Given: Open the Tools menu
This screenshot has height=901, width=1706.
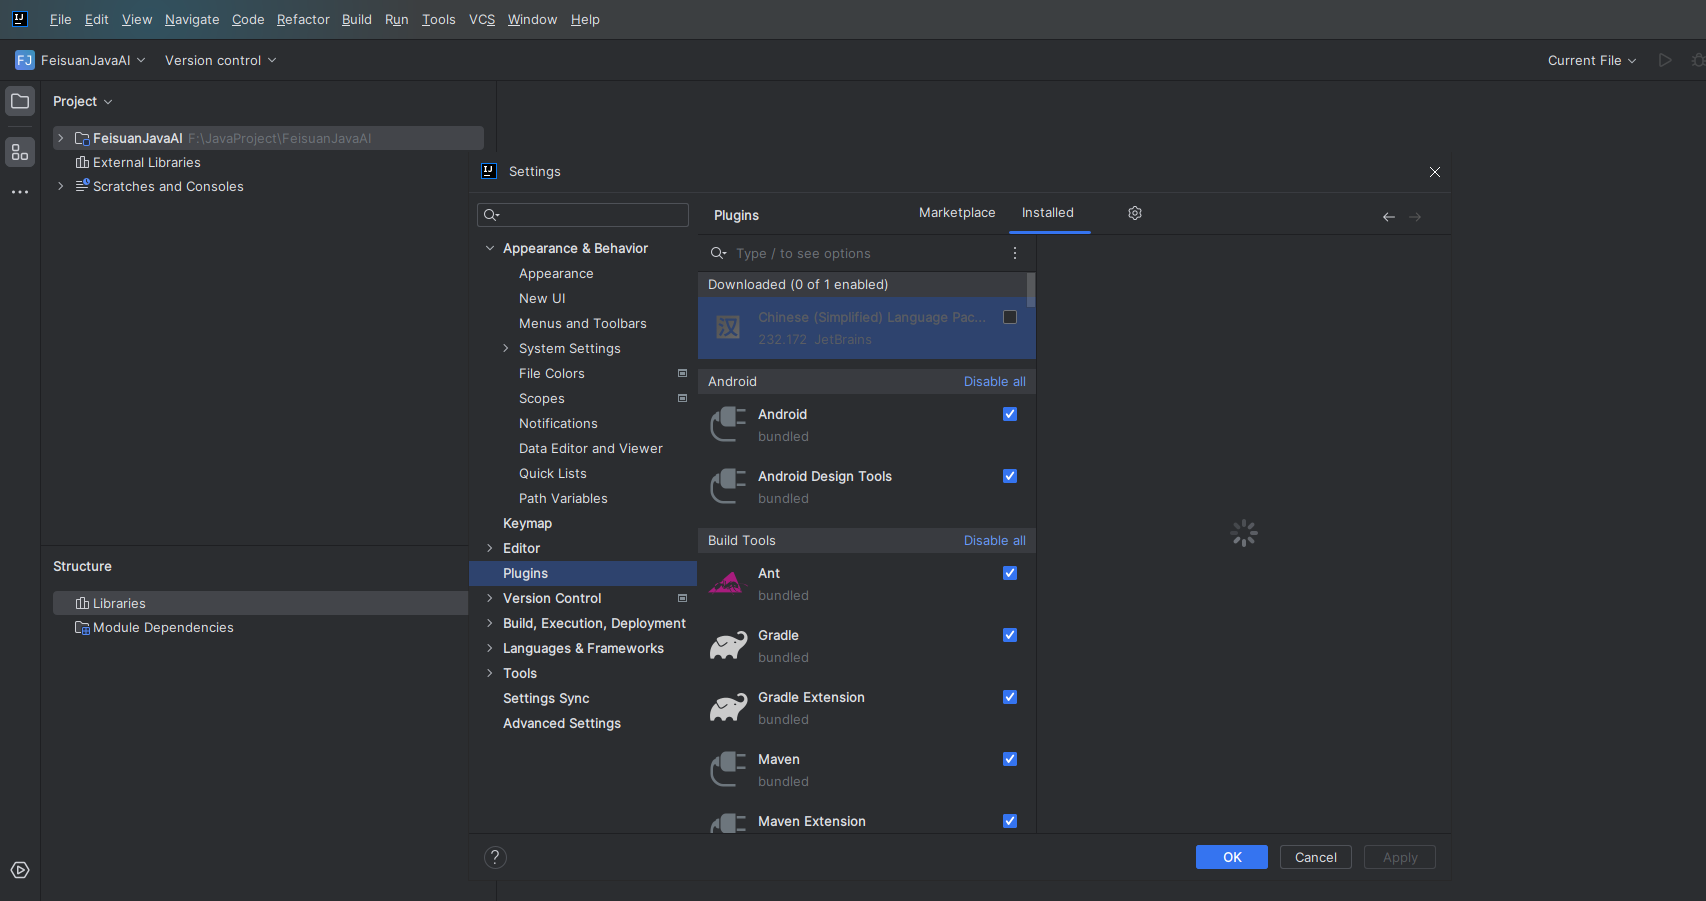Looking at the screenshot, I should click(438, 19).
